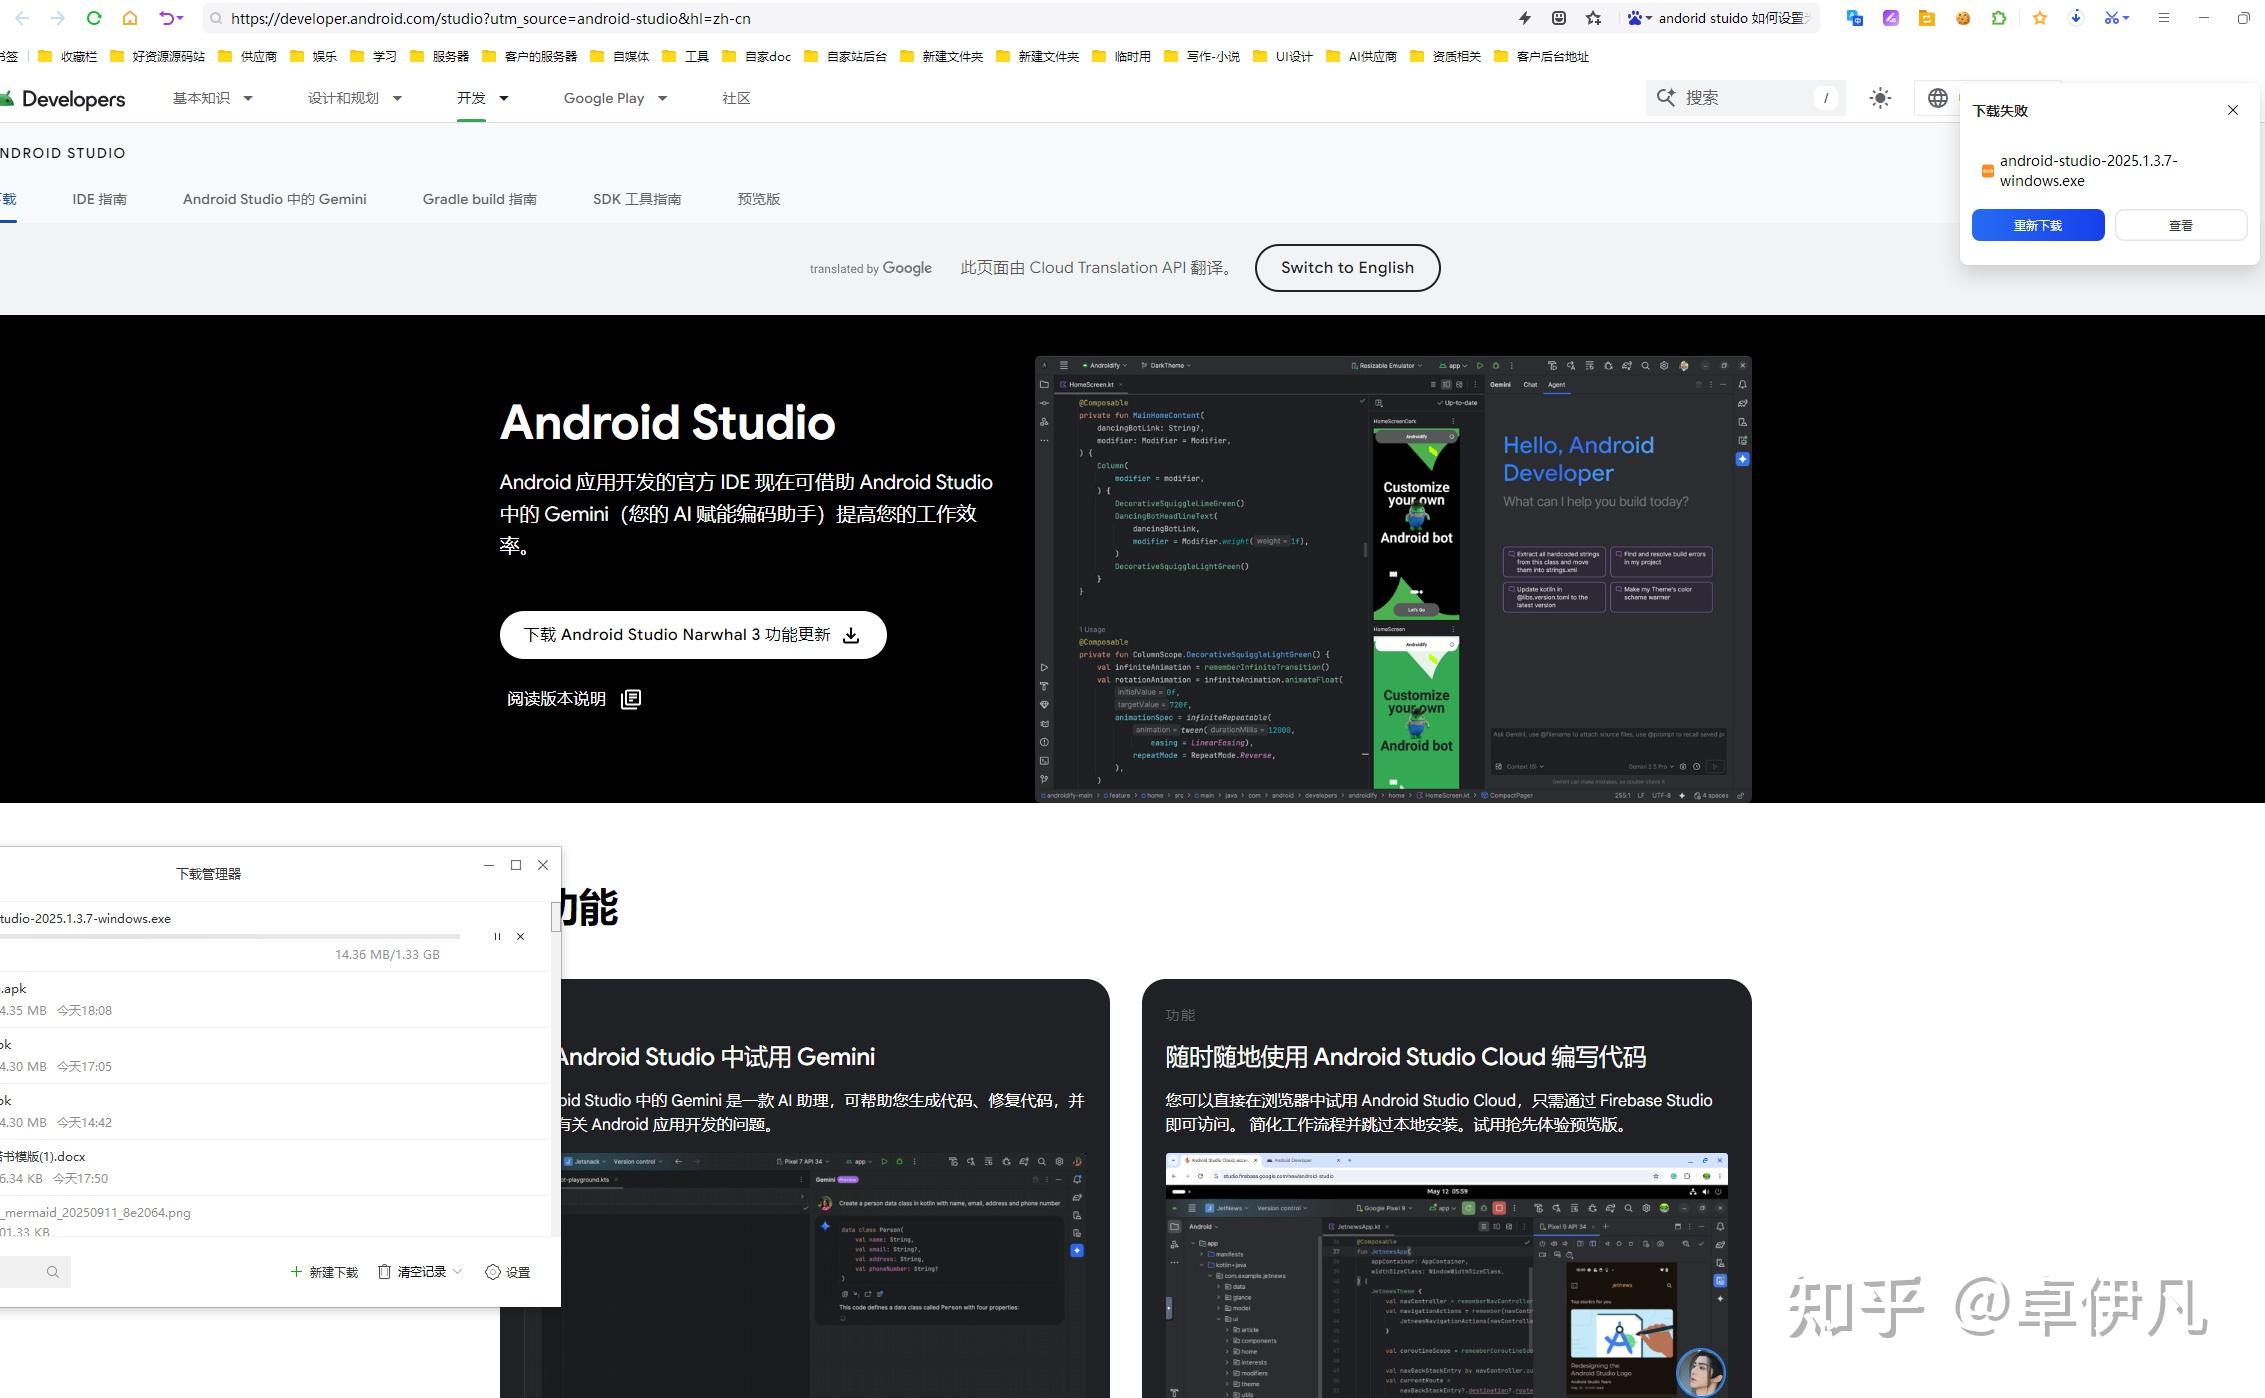Open browser downloads arrow icon
Image resolution: width=2265 pixels, height=1398 pixels.
coord(2076,18)
